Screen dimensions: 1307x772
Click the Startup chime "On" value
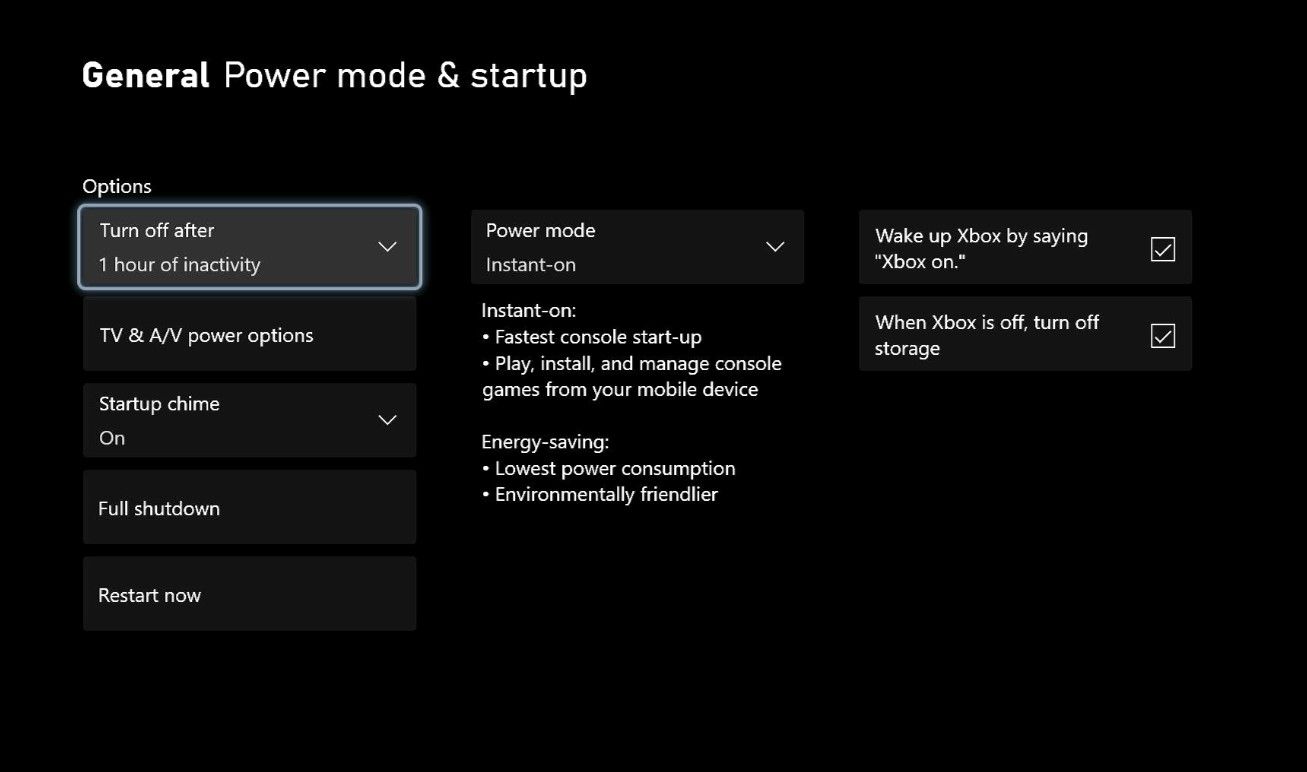pyautogui.click(x=112, y=438)
